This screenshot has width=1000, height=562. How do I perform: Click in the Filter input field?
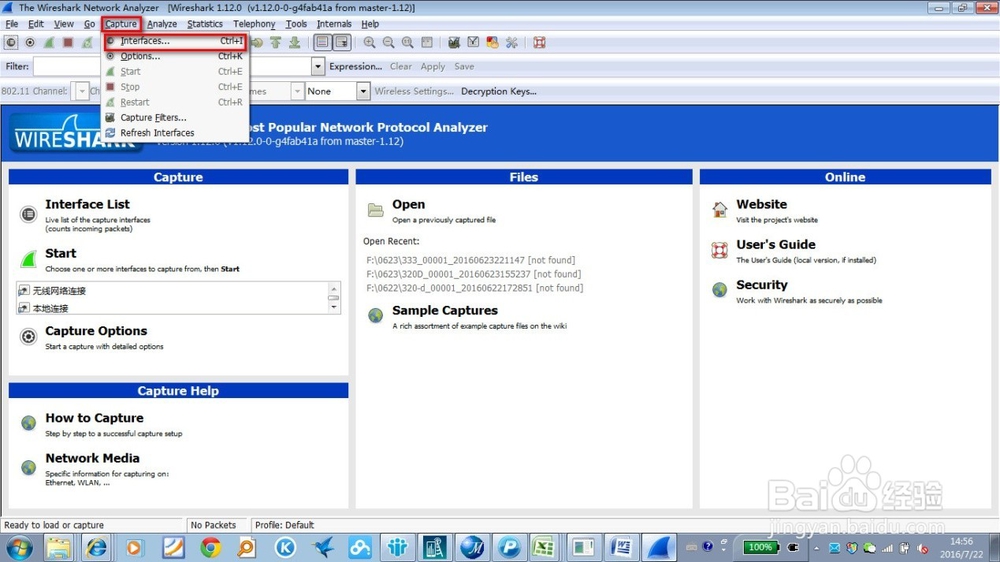tap(172, 66)
